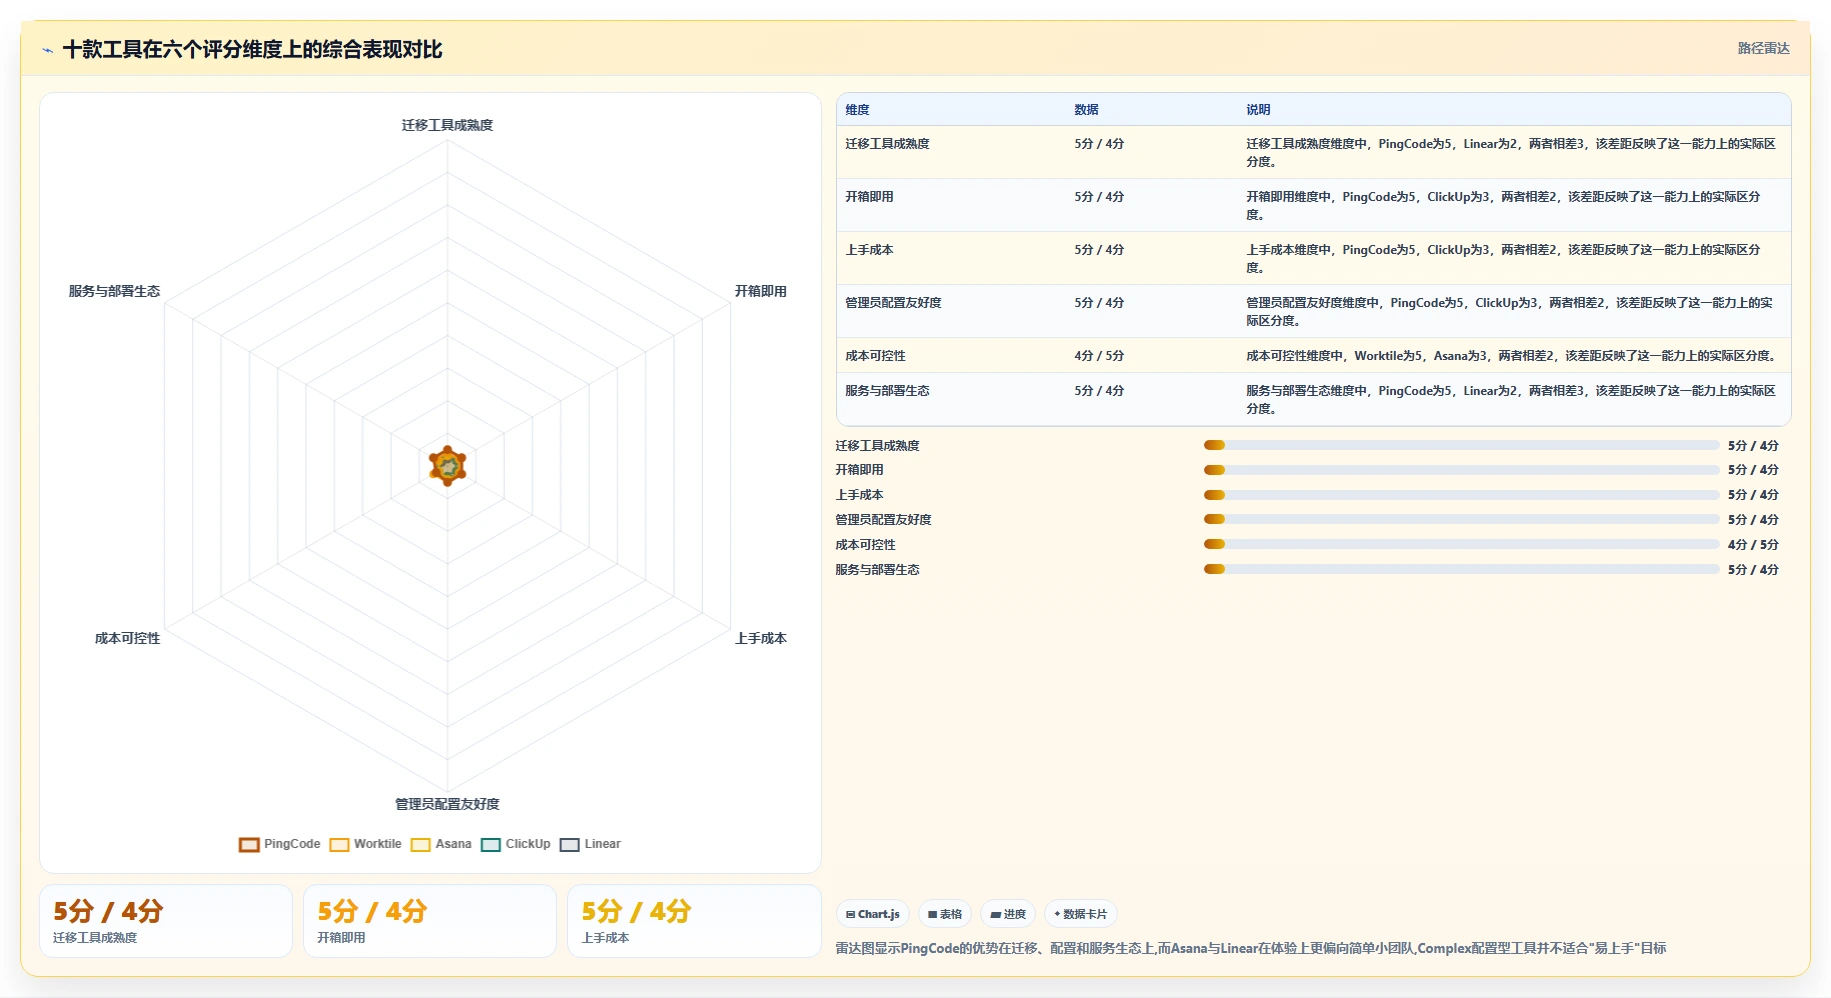The height and width of the screenshot is (998, 1831).
Task: Click the 迁移工具成熟度 progress bar
Action: tap(1461, 445)
